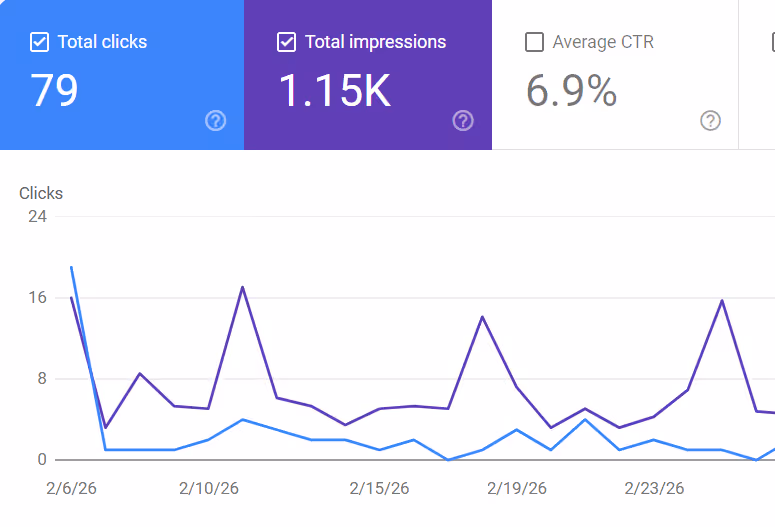Select the Total clicks label text

pos(102,42)
